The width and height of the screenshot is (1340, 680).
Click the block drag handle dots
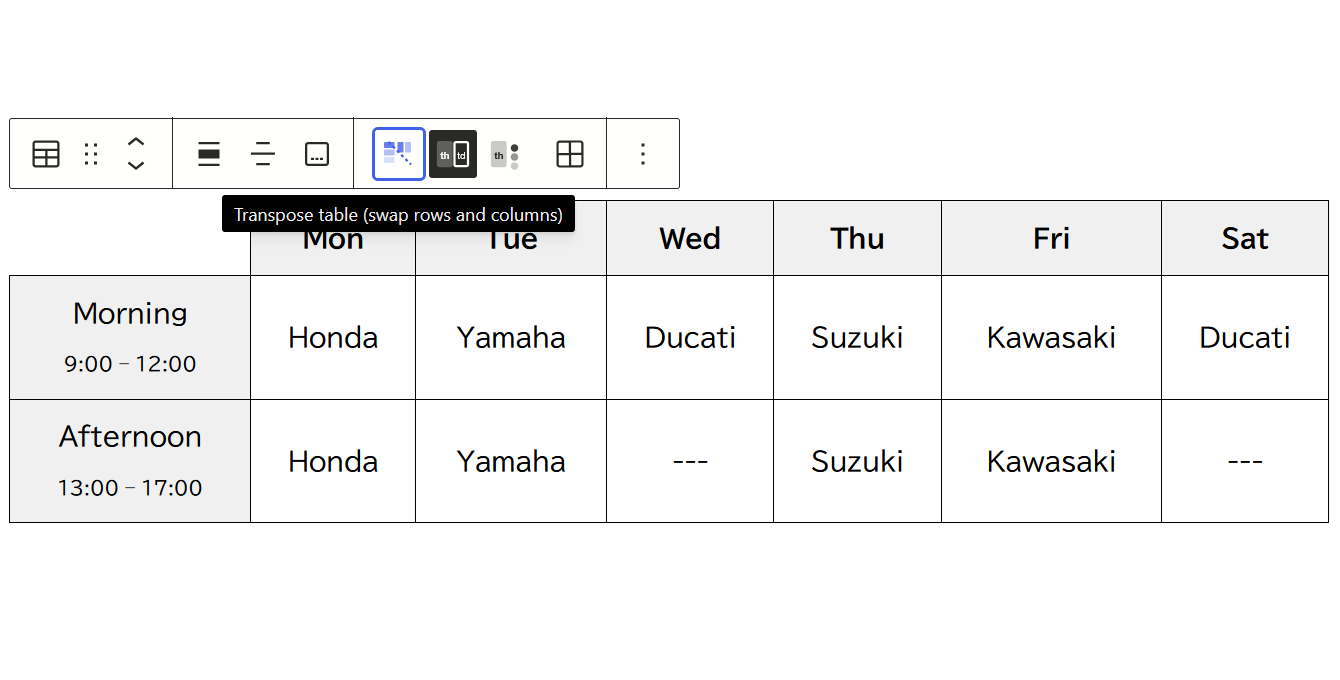click(x=91, y=154)
